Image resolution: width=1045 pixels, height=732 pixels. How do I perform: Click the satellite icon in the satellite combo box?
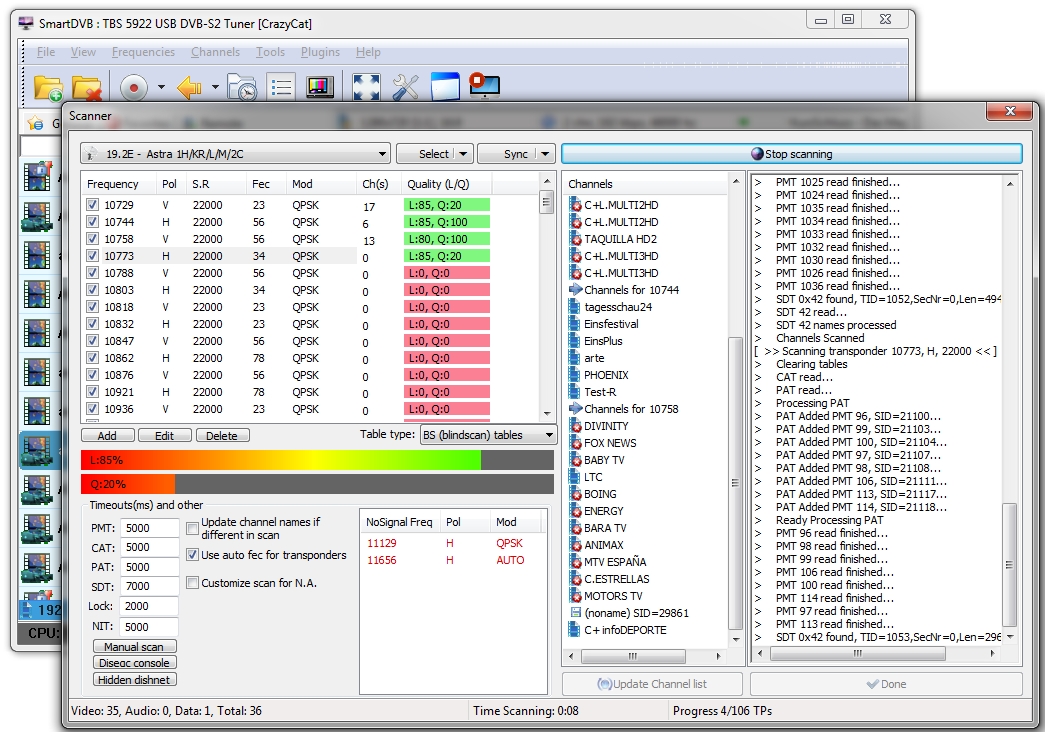pyautogui.click(x=92, y=154)
